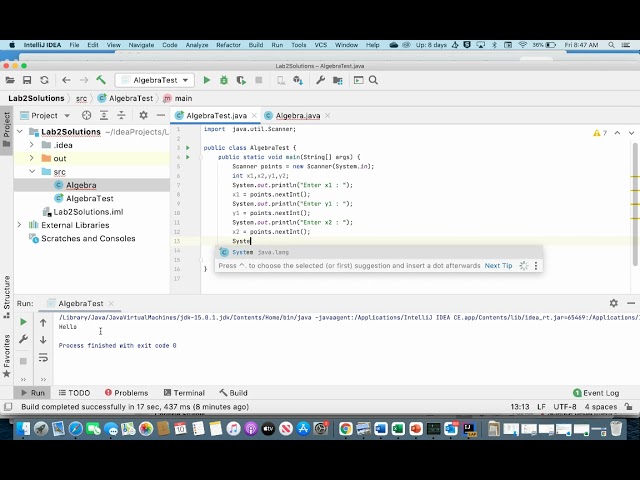This screenshot has width=640, height=480.
Task: Toggle soft-wrap in Run console
Action: pos(43,358)
